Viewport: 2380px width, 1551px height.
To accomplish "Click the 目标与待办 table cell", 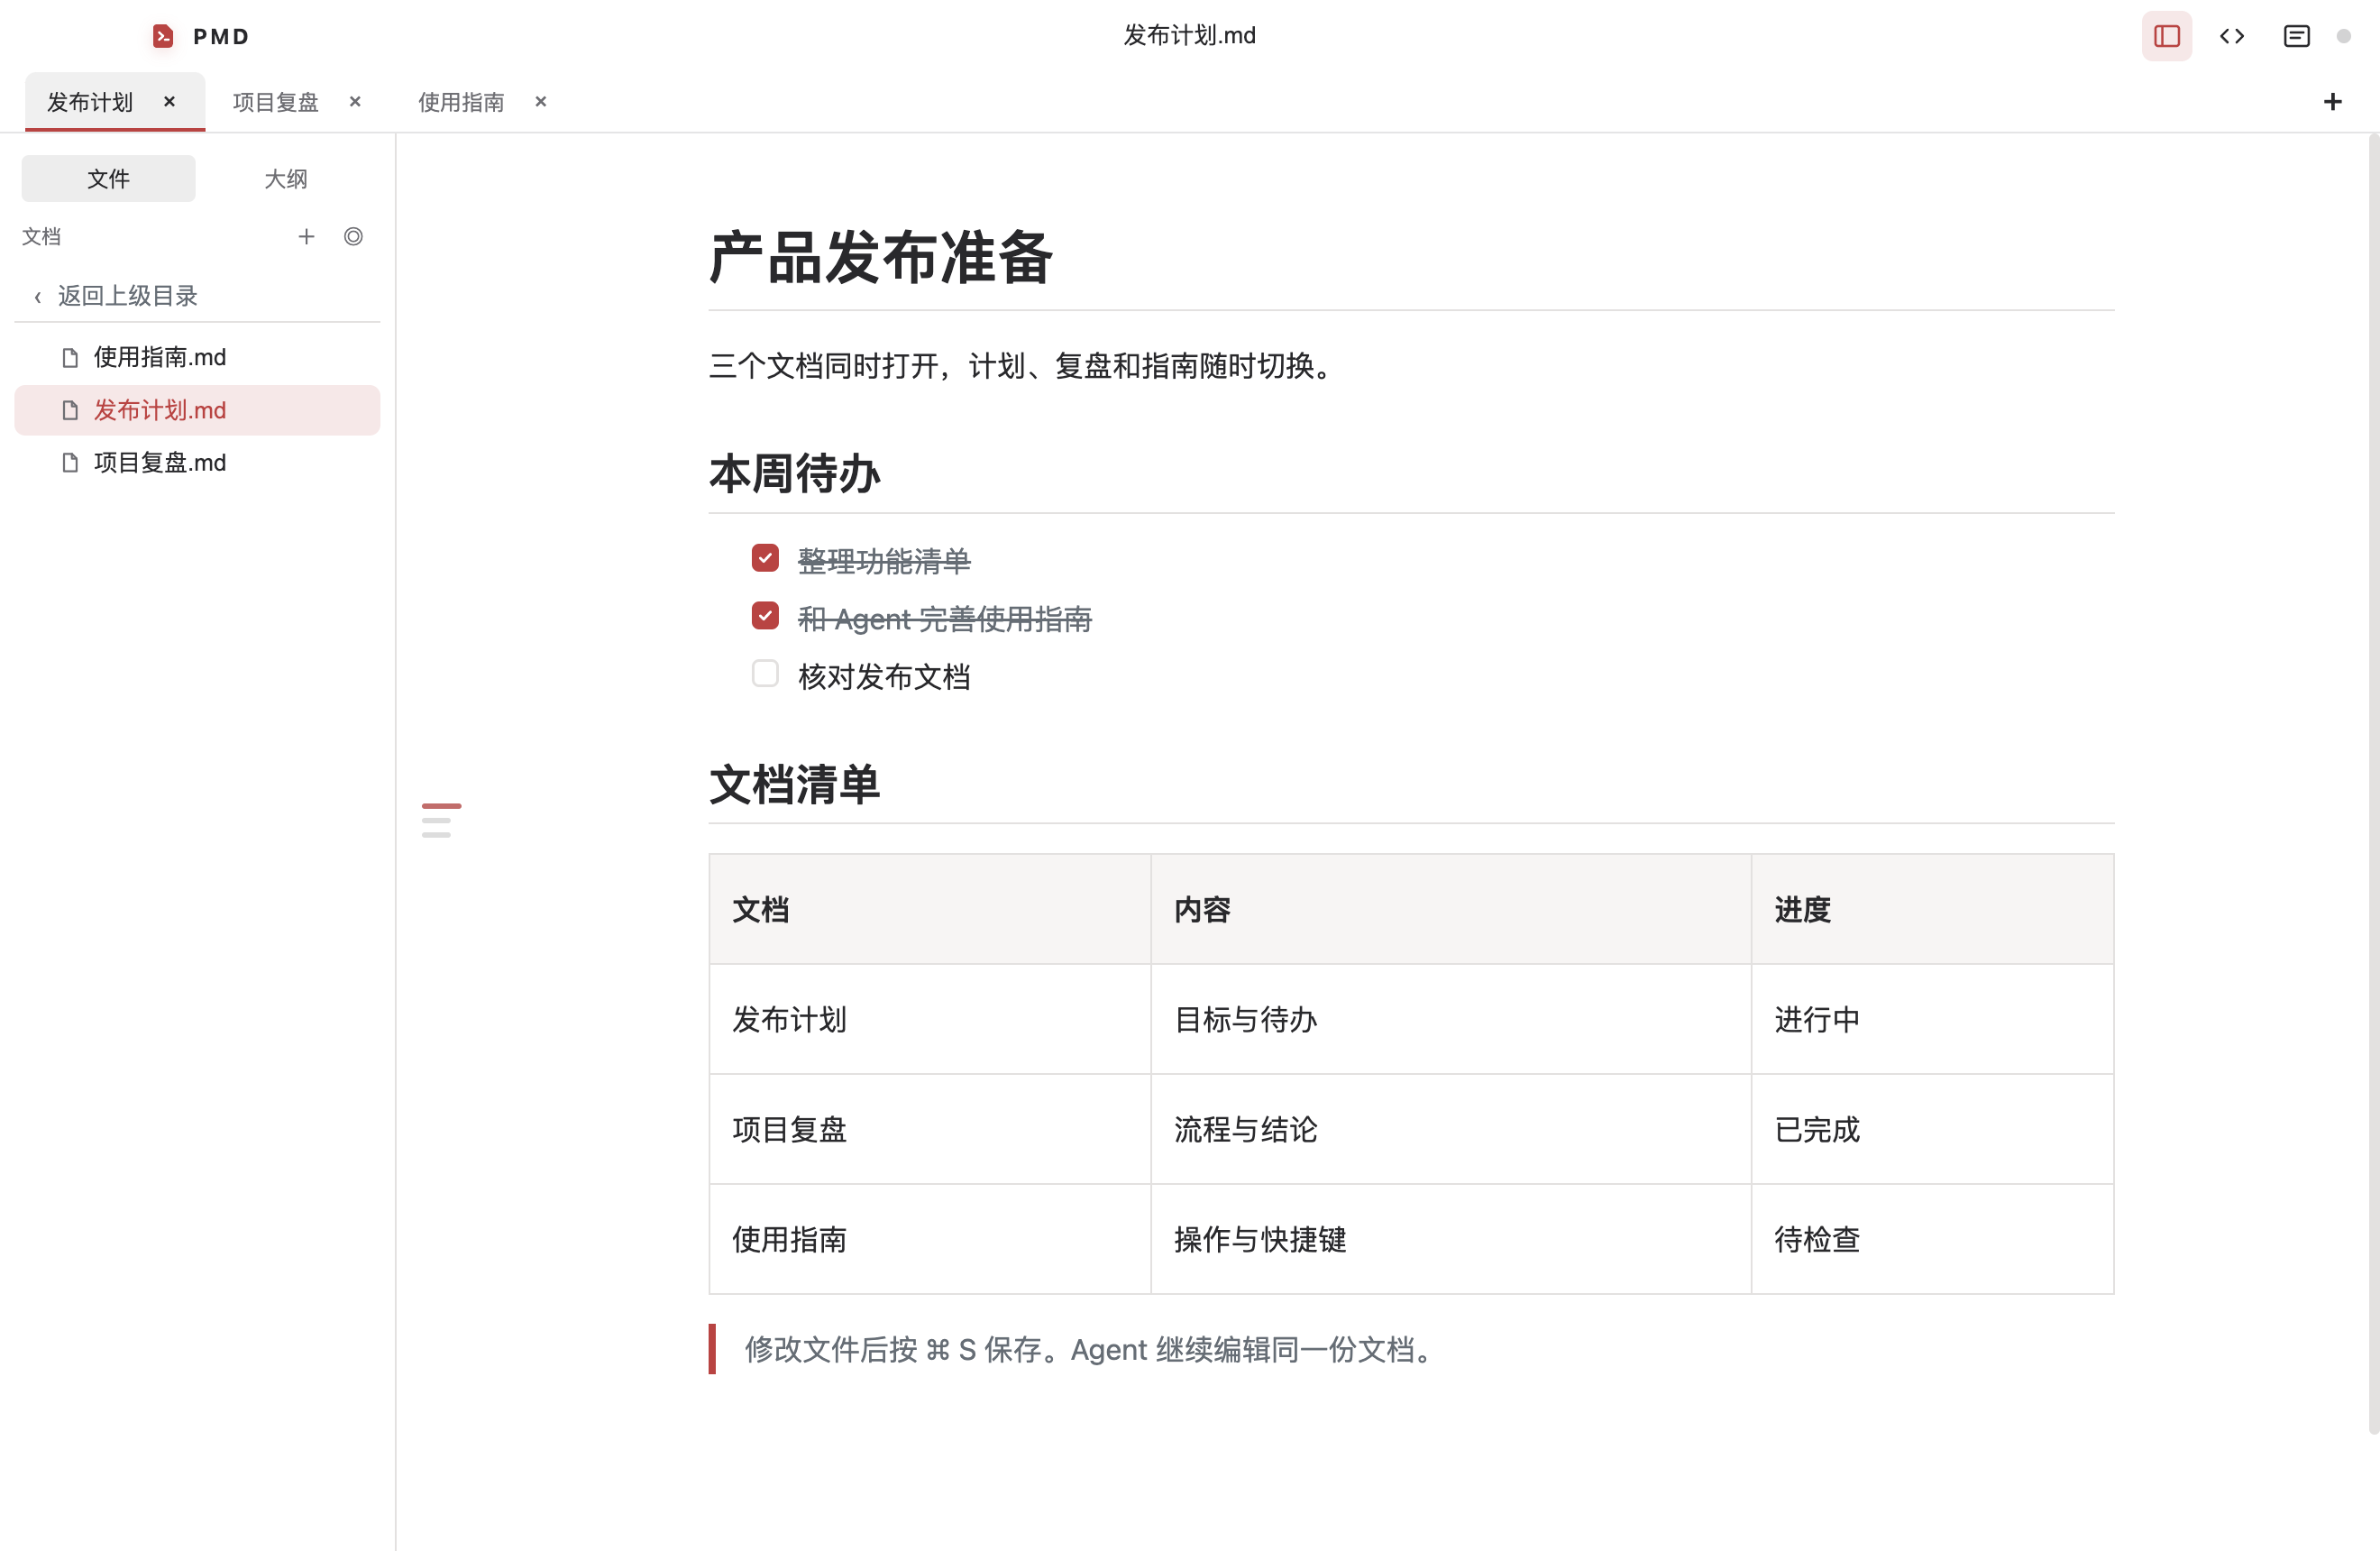I will (1451, 1019).
